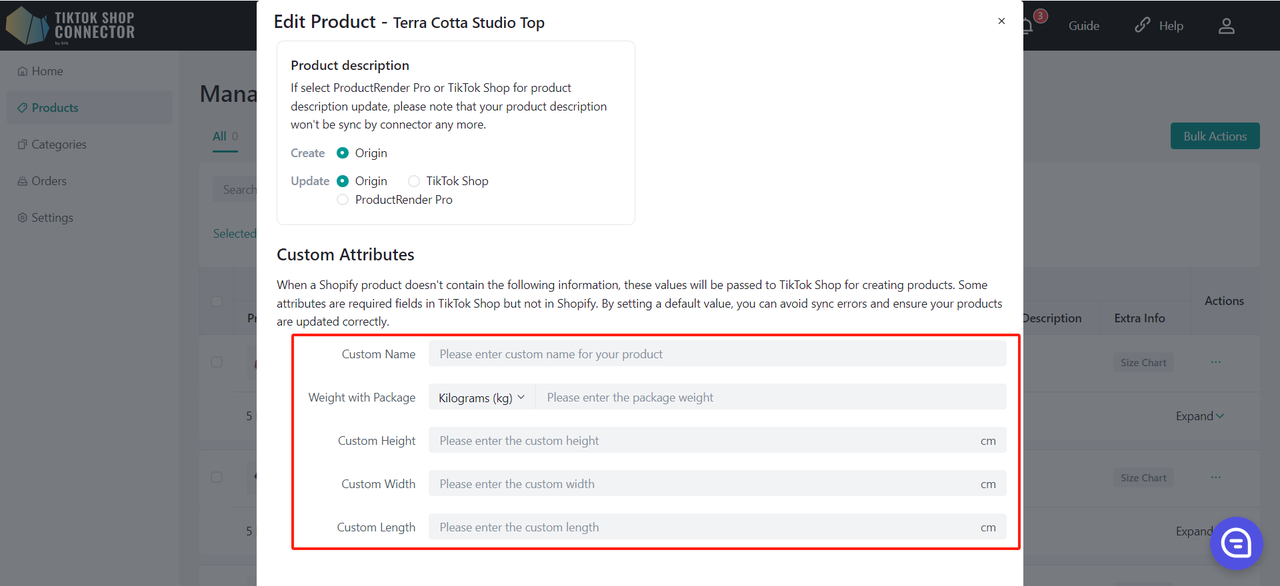Click the Actions column header
1280x586 pixels.
point(1224,301)
